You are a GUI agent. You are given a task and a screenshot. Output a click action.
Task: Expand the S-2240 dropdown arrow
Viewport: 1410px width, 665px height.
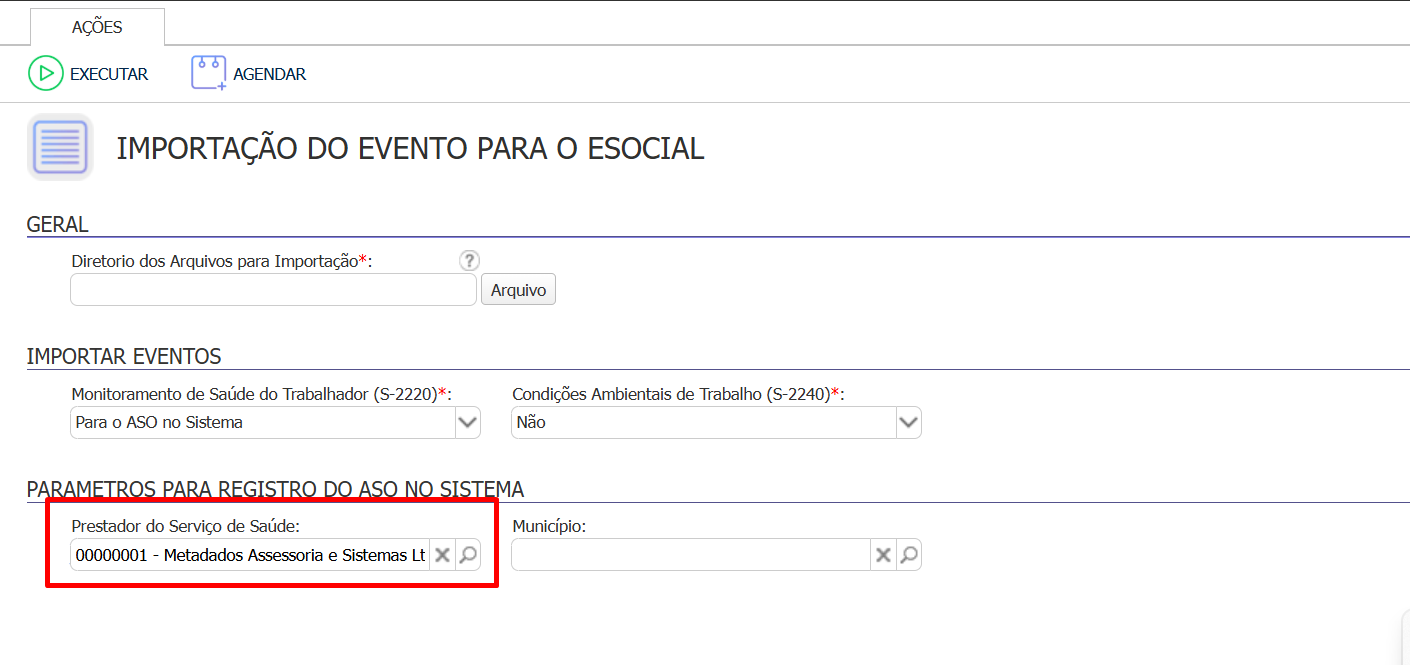click(x=909, y=422)
